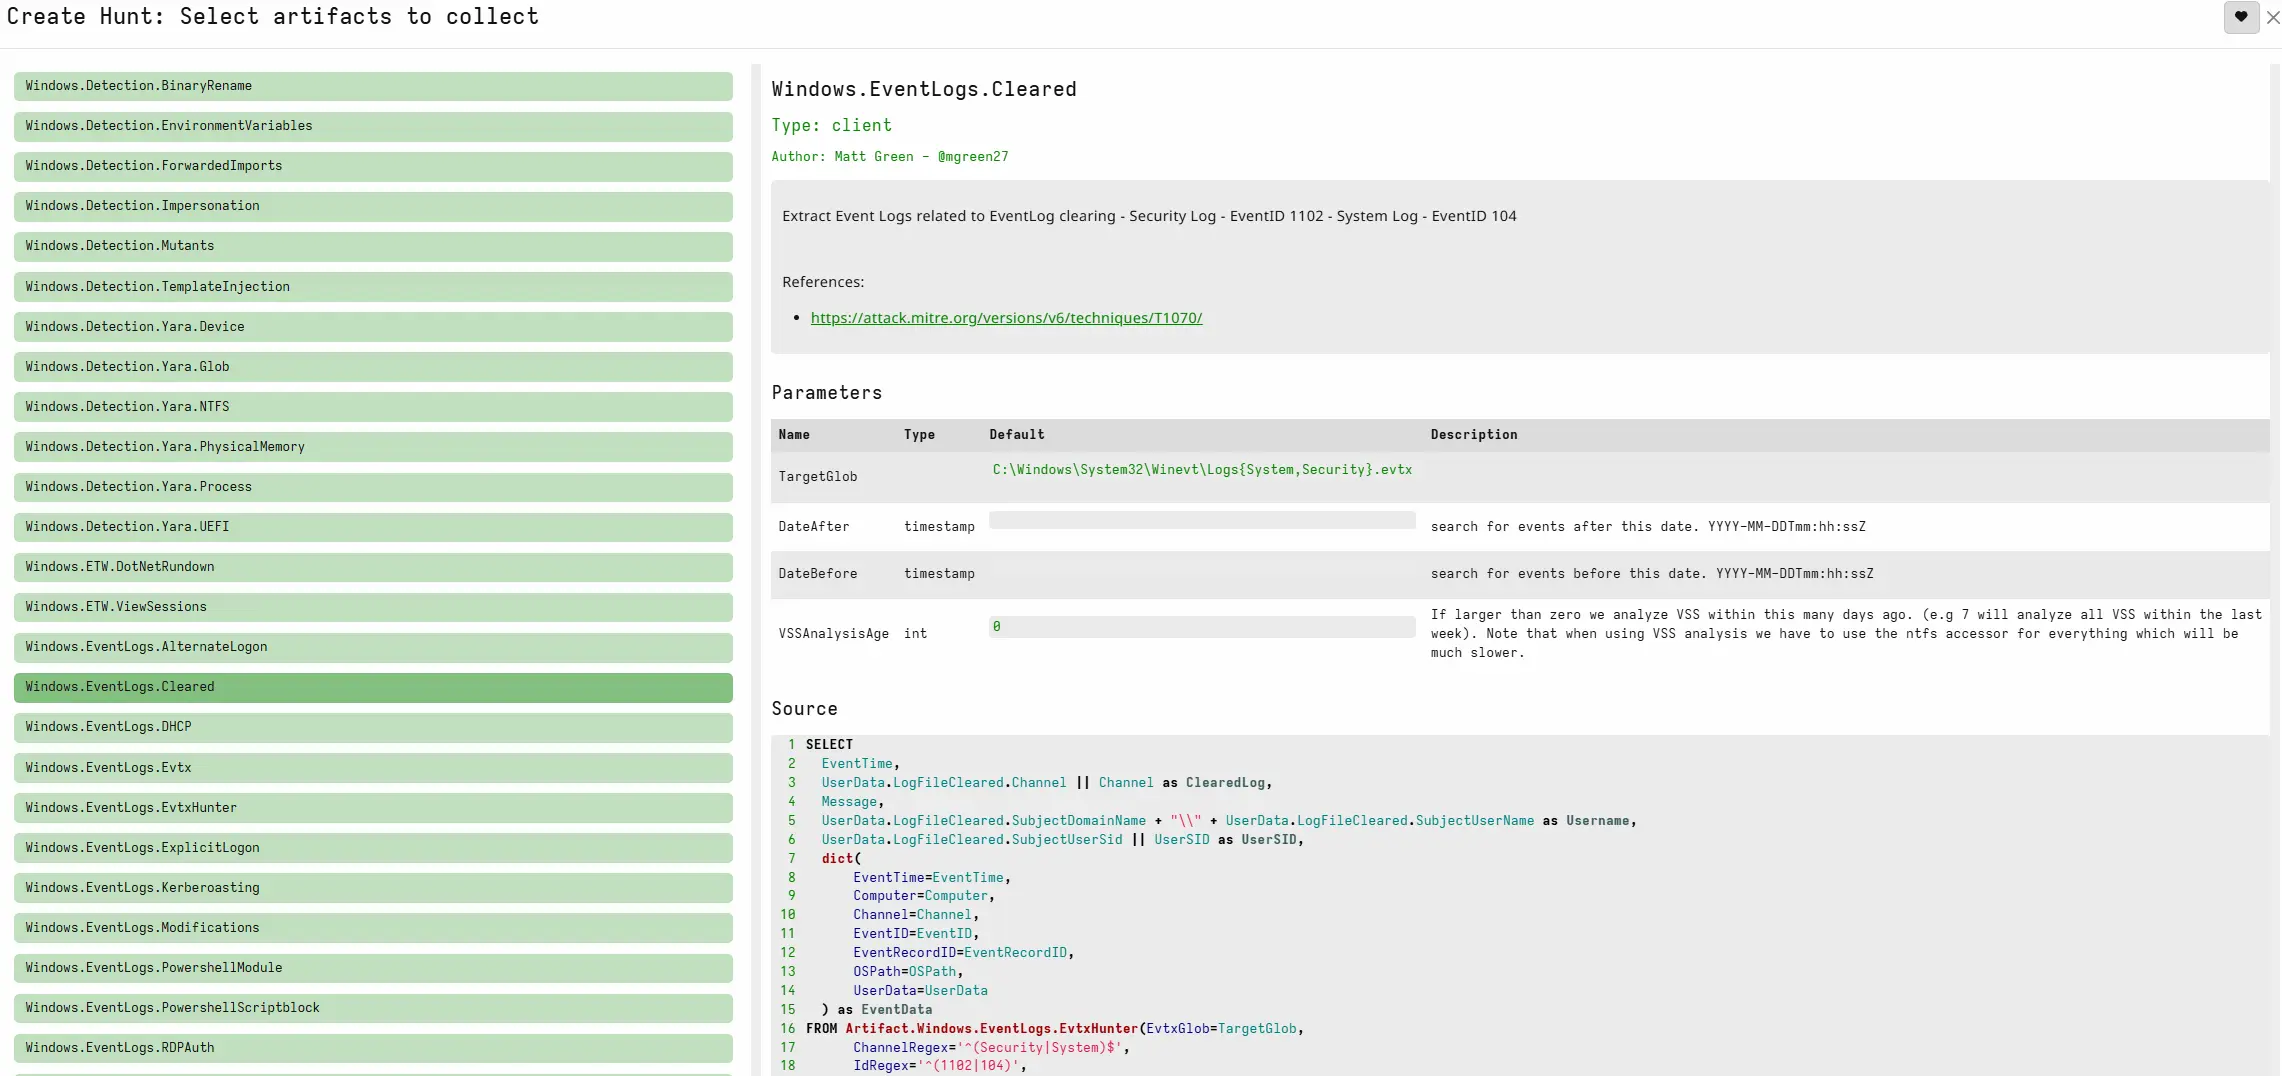
Task: Close the Create Hunt dialog
Action: pos(2273,17)
